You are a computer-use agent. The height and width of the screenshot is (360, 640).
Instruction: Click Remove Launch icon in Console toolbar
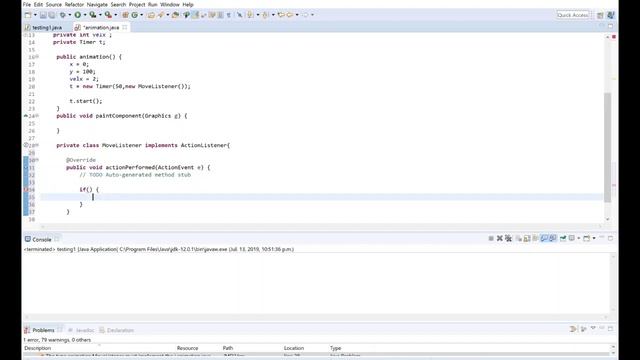[x=500, y=238]
